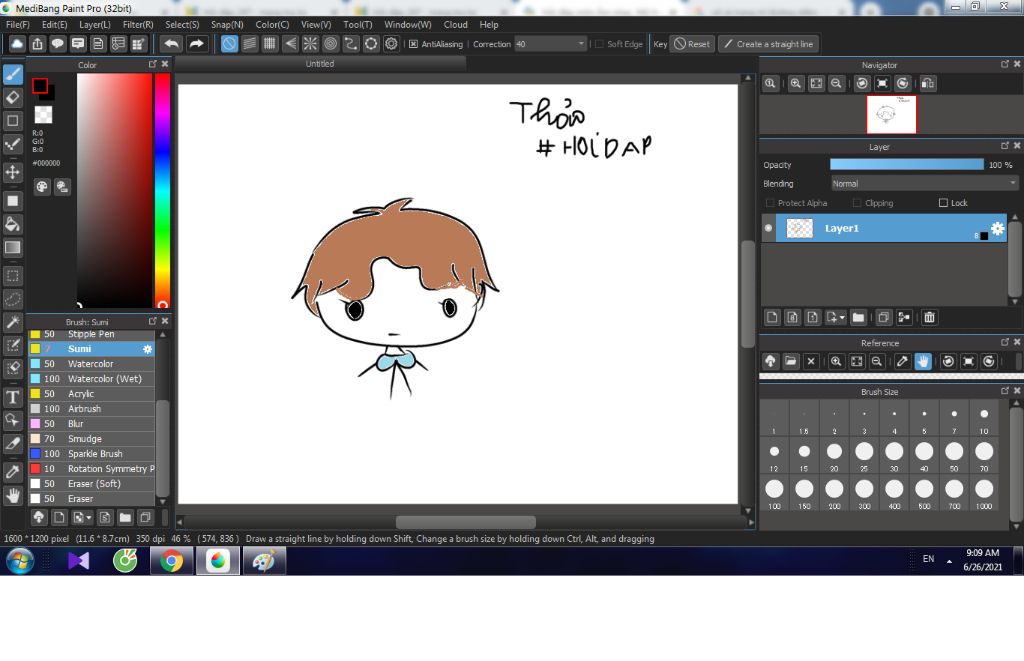Click the canvas horizontal scrollbar
This screenshot has width=1024, height=661.
[466, 522]
